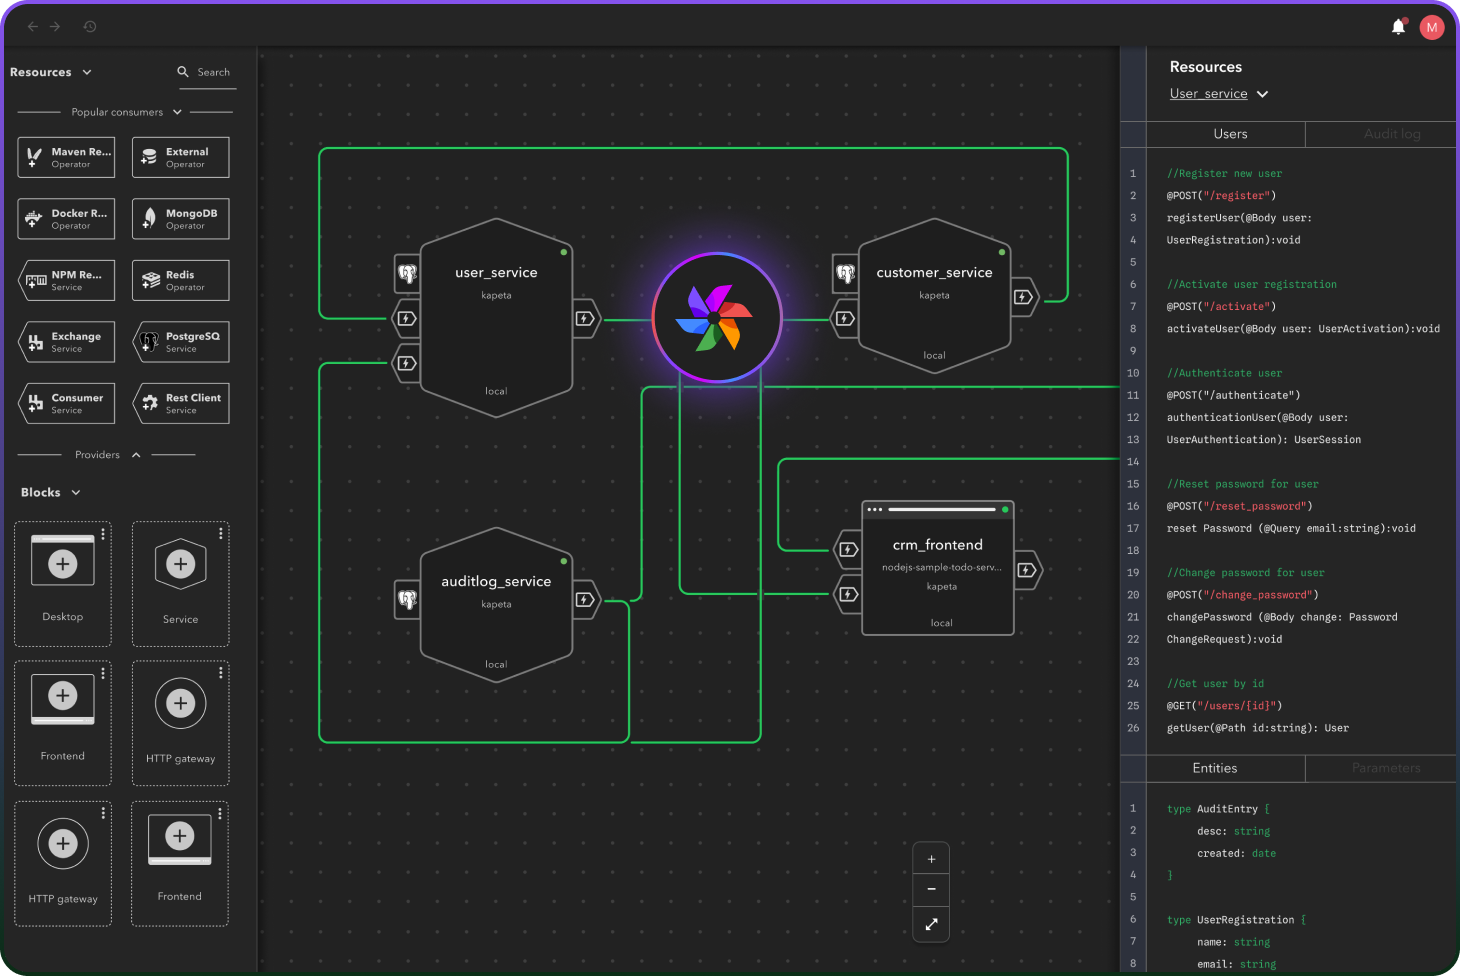Select the auditlog_service hexagon node
The width and height of the screenshot is (1460, 976).
496,605
